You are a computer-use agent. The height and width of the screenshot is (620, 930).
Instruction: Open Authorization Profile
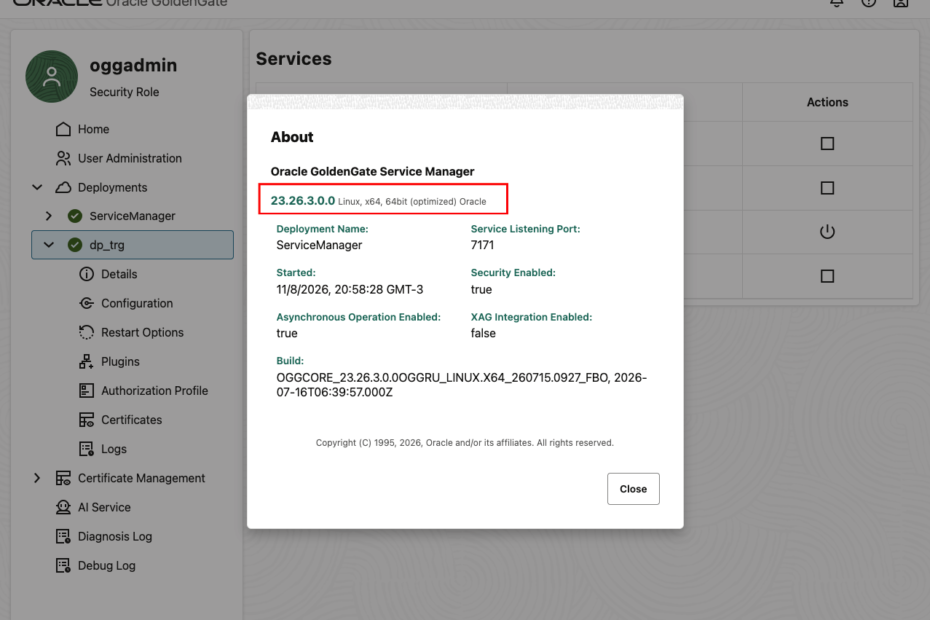coord(154,390)
